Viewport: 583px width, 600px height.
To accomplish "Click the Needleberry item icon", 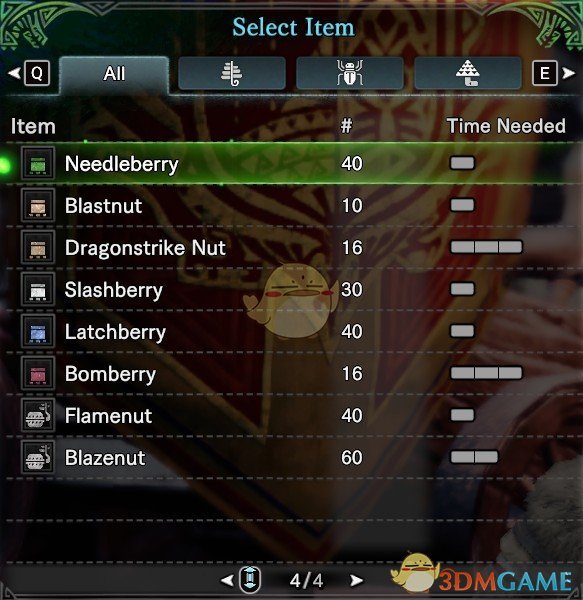I will (x=38, y=163).
